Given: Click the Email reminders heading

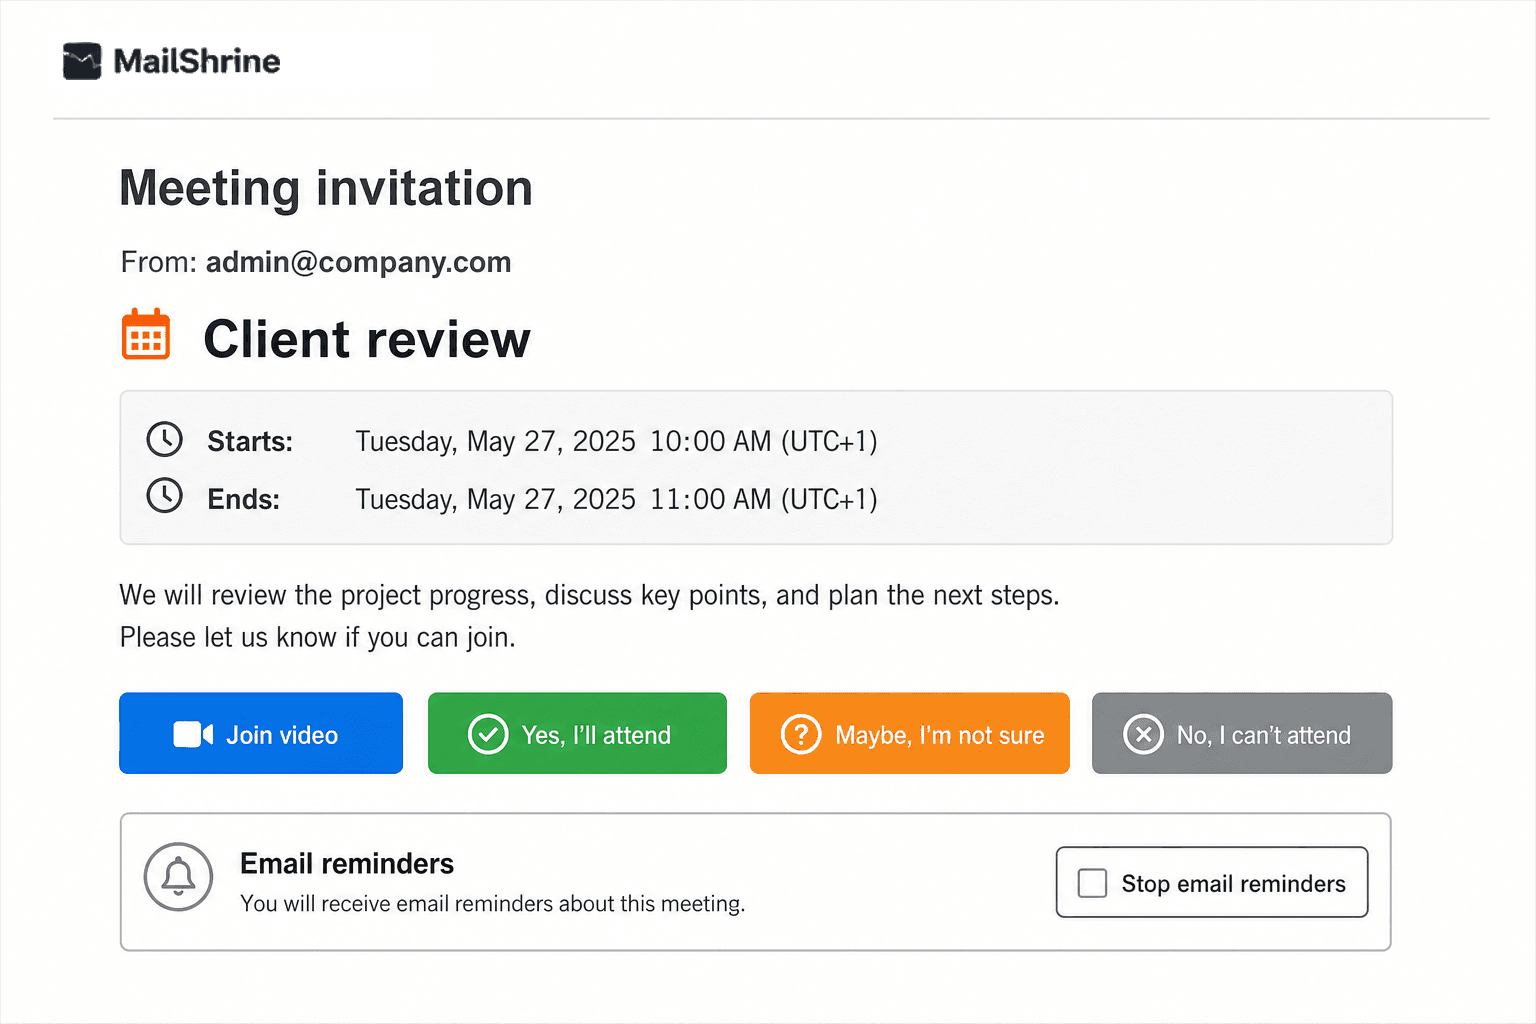Looking at the screenshot, I should [347, 863].
